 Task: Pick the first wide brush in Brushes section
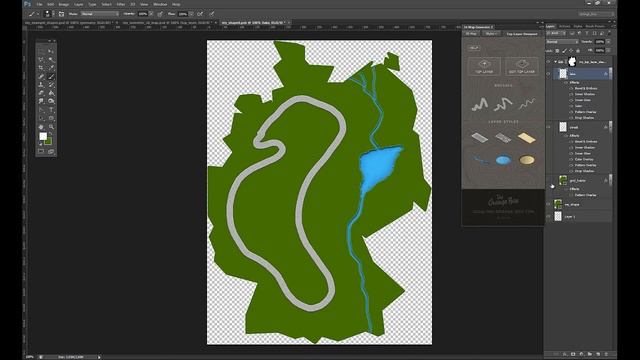pos(480,104)
